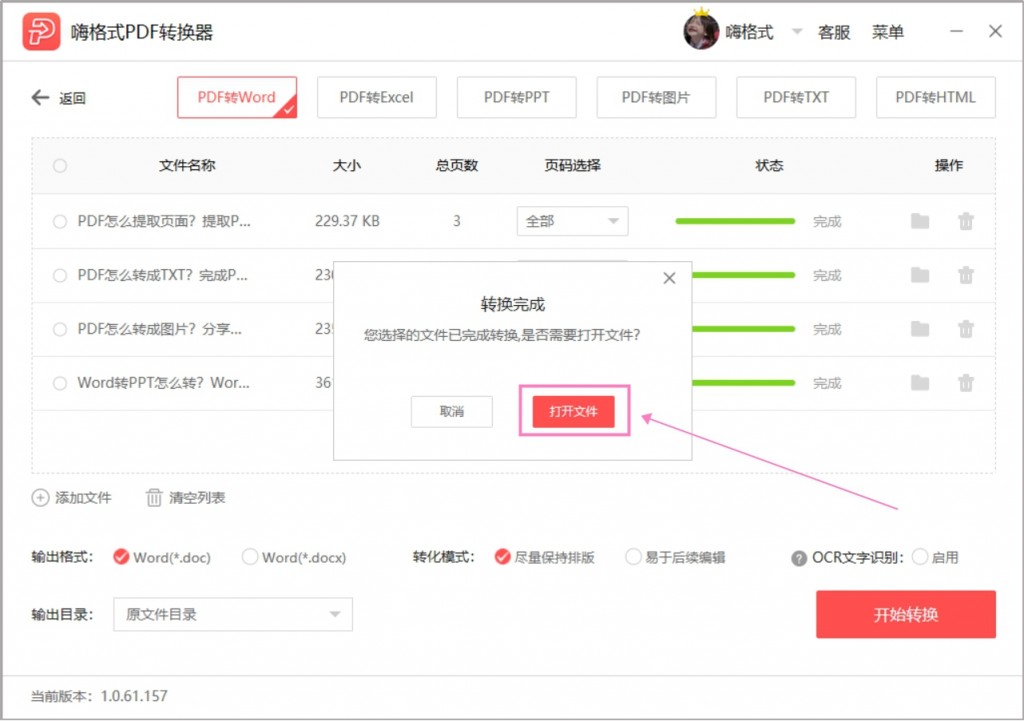1024x721 pixels.
Task: Click the 页码选择 column header
Action: click(573, 166)
